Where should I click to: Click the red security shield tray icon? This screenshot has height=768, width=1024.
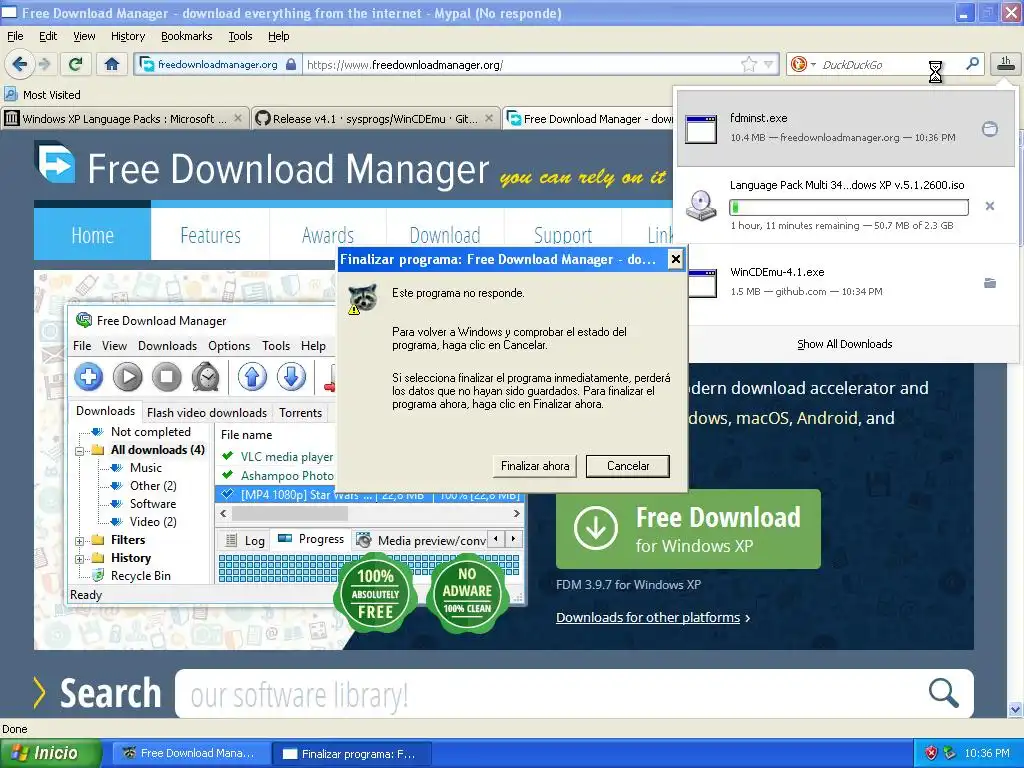pyautogui.click(x=931, y=753)
